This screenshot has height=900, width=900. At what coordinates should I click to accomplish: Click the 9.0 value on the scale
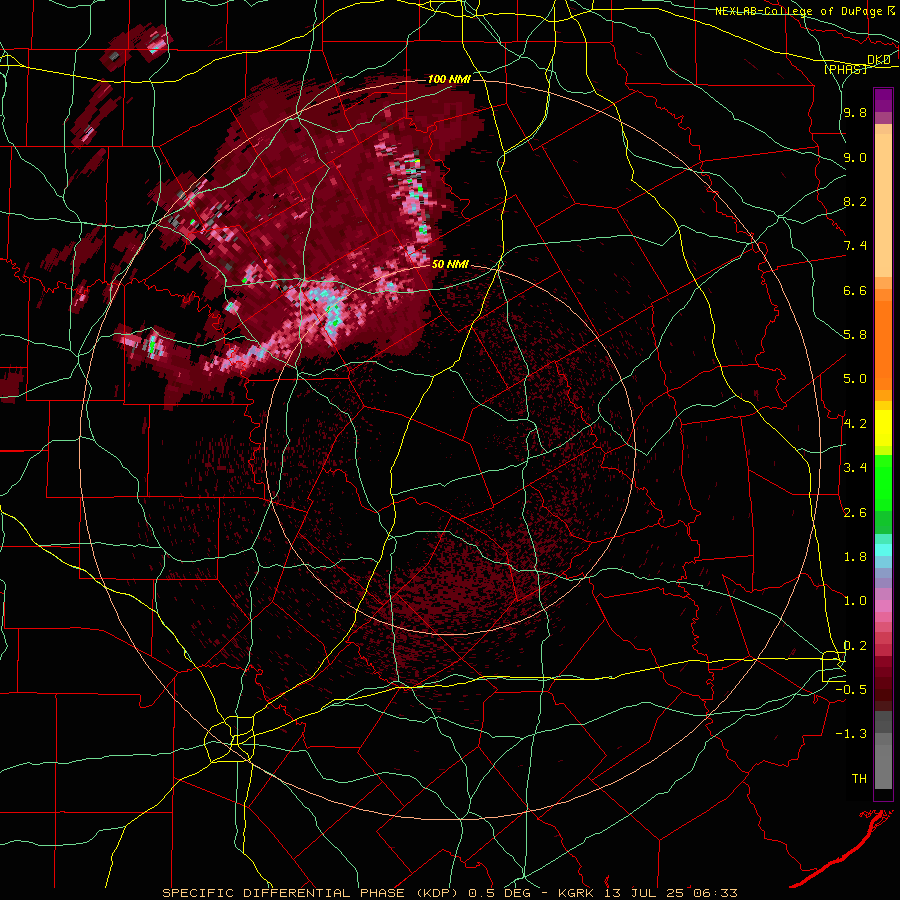pyautogui.click(x=855, y=157)
